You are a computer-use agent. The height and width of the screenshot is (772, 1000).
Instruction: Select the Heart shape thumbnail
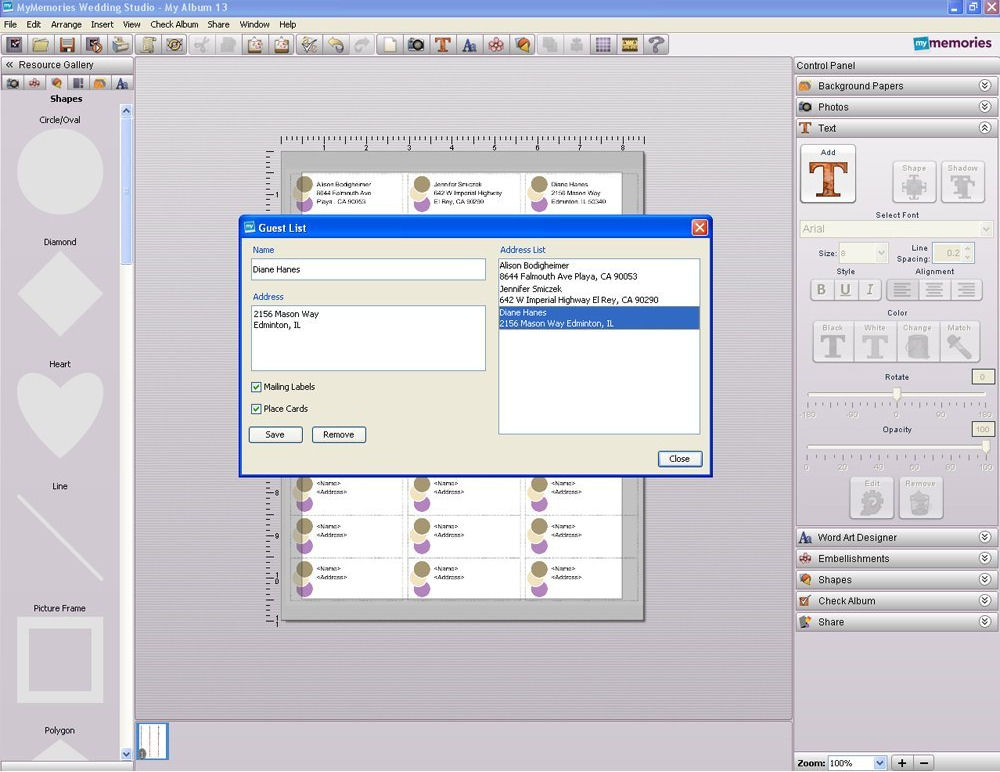(60, 415)
